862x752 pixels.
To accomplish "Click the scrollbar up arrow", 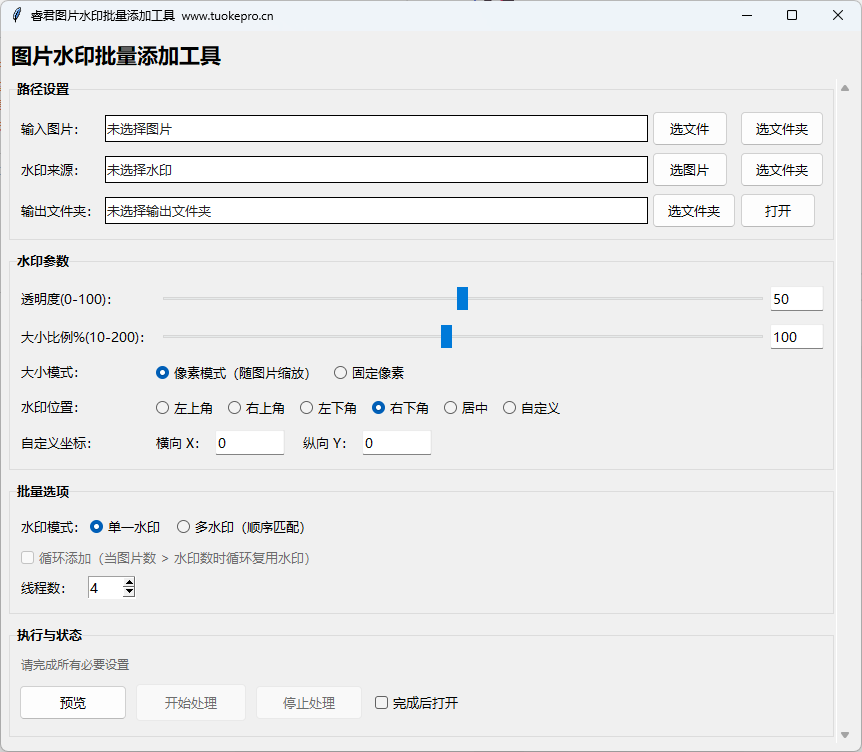I will 845,88.
